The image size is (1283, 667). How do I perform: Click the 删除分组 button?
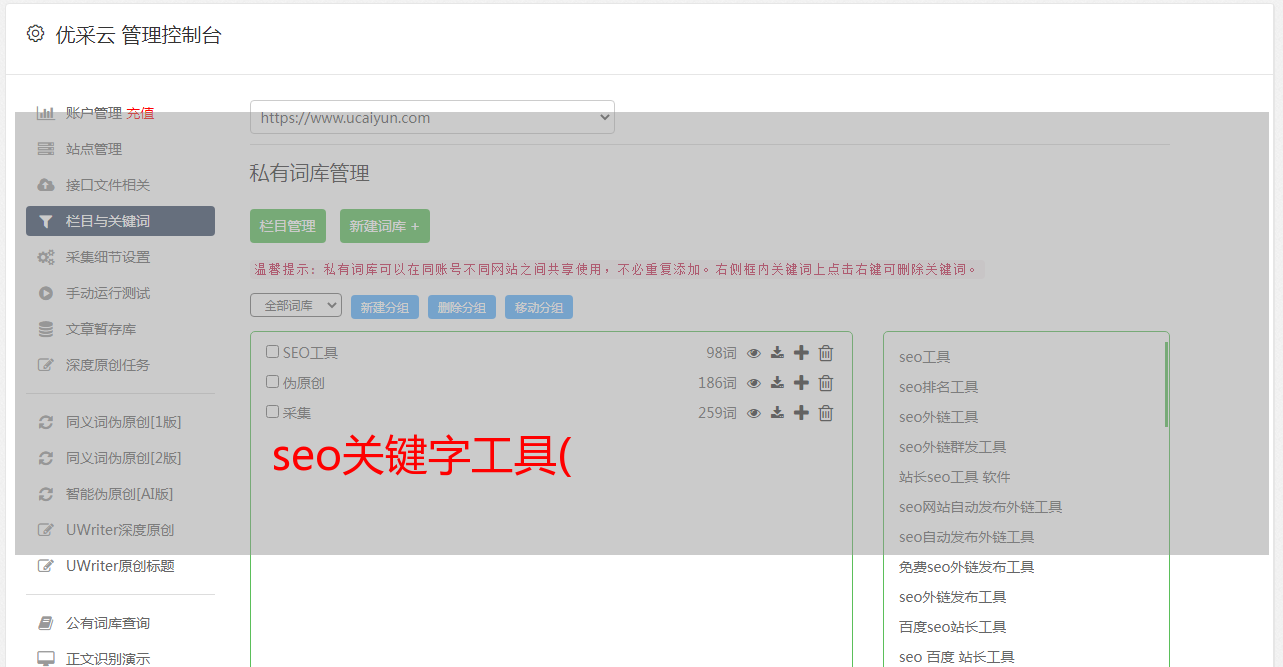click(462, 307)
